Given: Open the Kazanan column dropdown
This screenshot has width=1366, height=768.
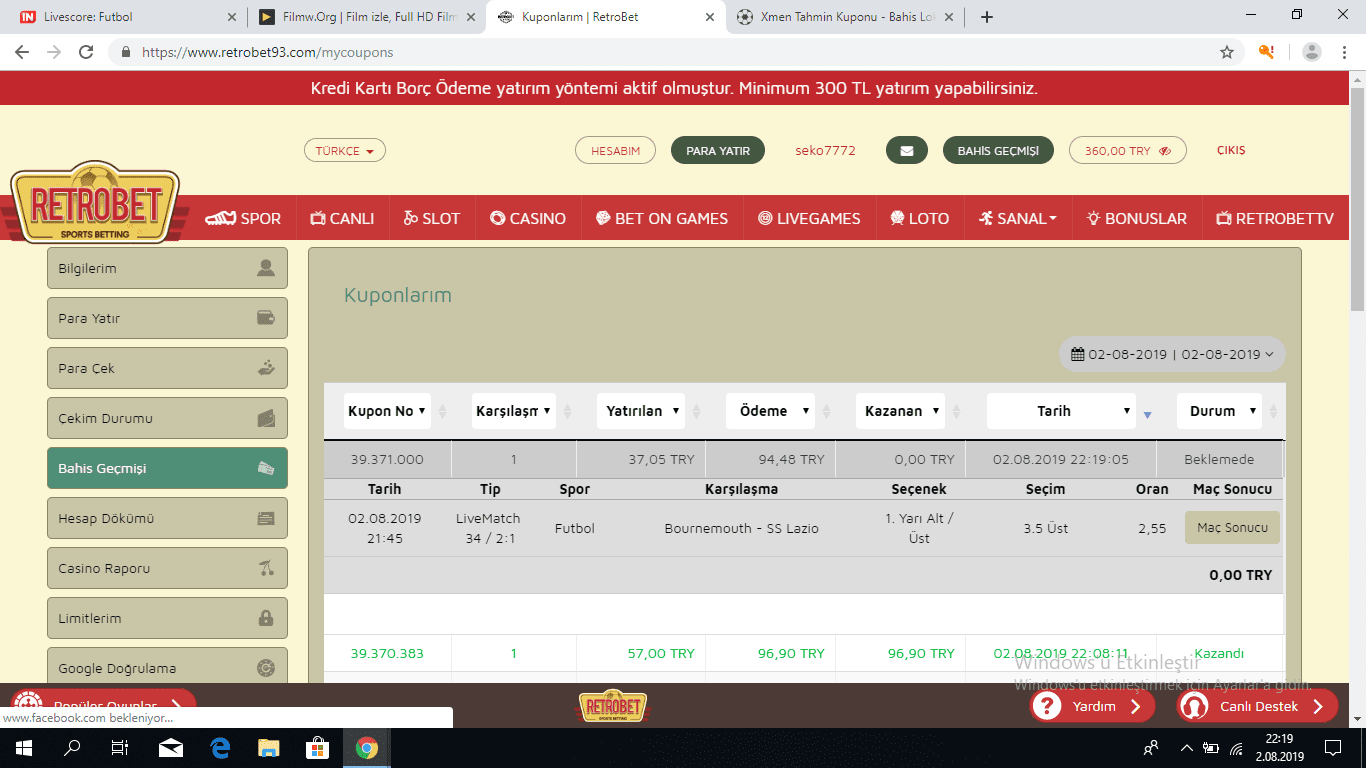Looking at the screenshot, I should click(900, 411).
